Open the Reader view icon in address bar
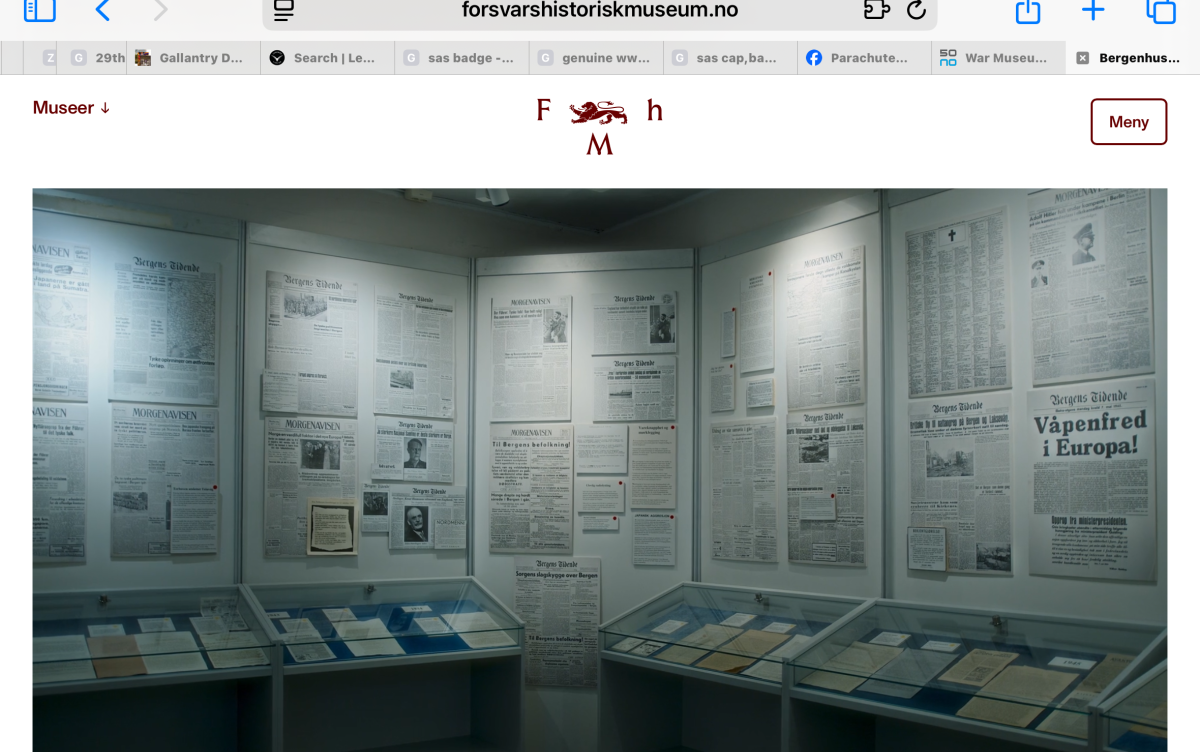The width and height of the screenshot is (1200, 752). 283,12
